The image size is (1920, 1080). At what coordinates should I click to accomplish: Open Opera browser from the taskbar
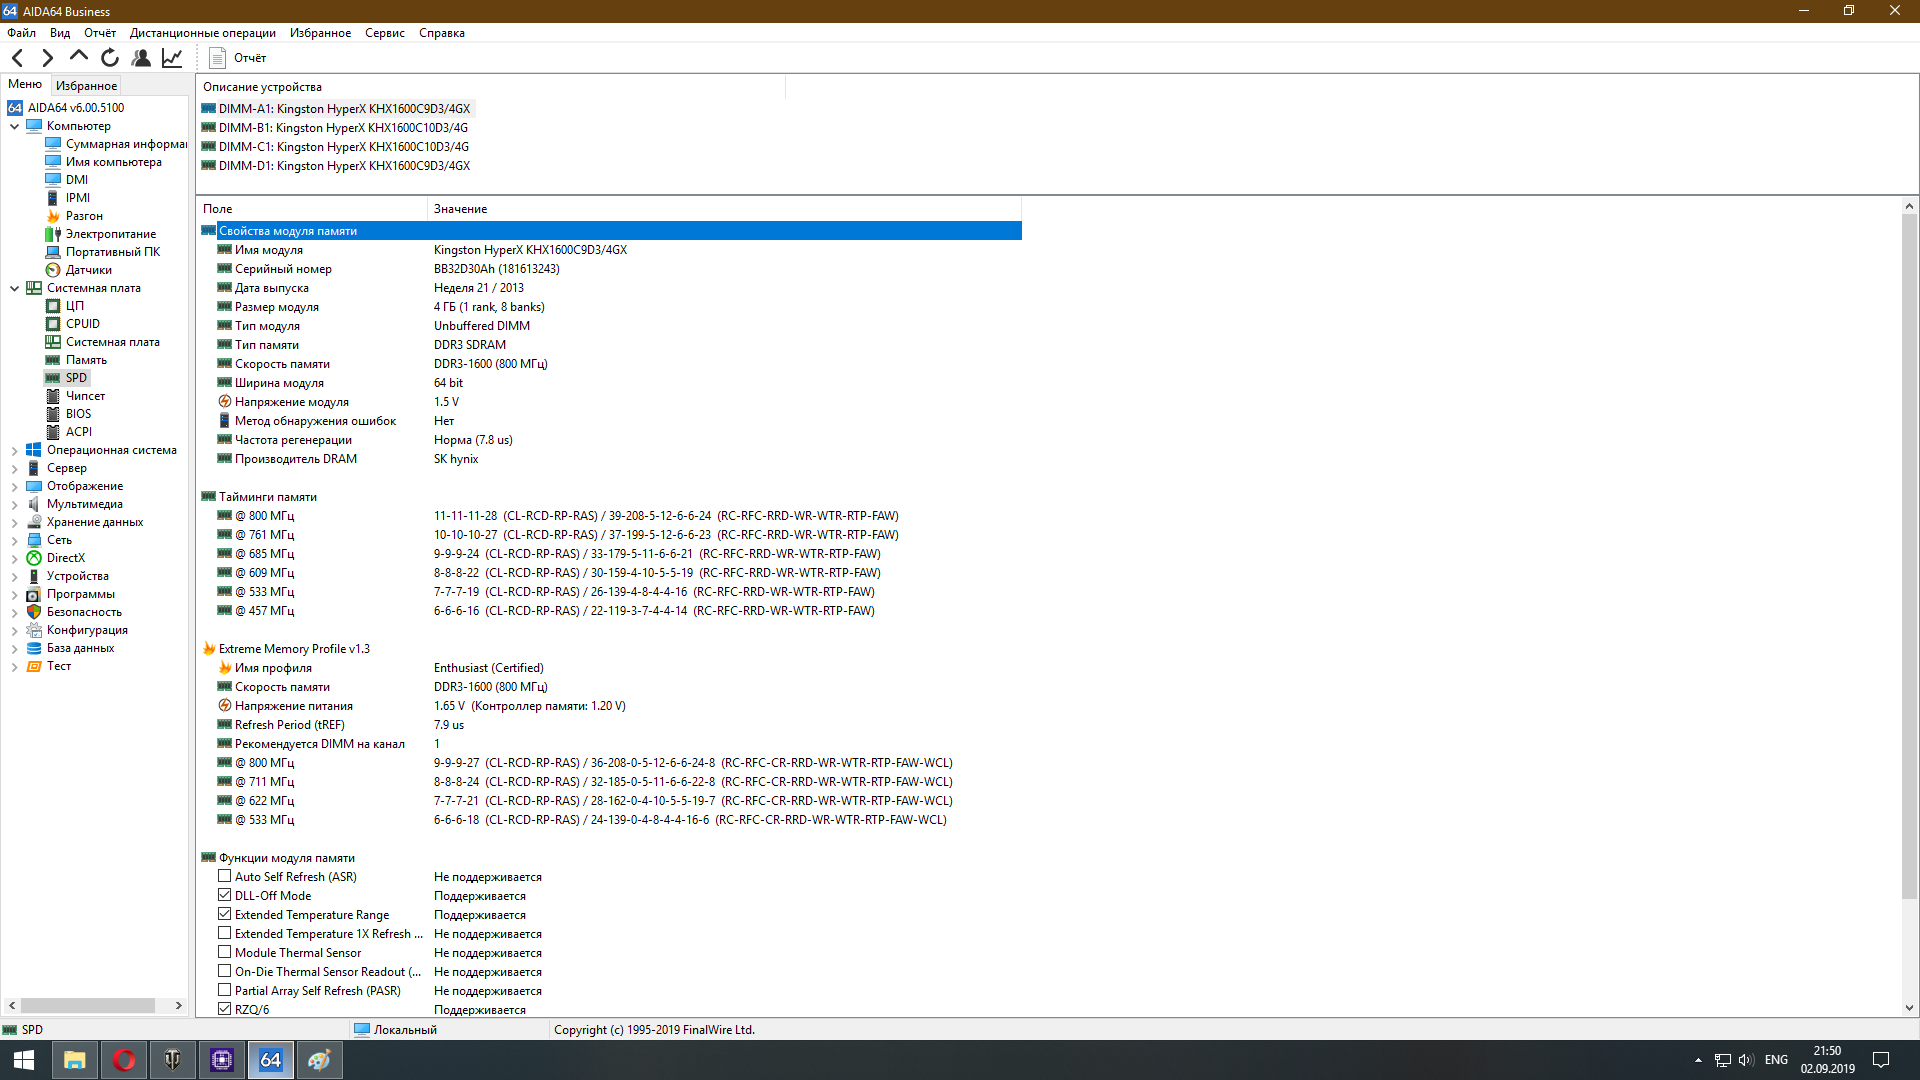click(x=124, y=1060)
